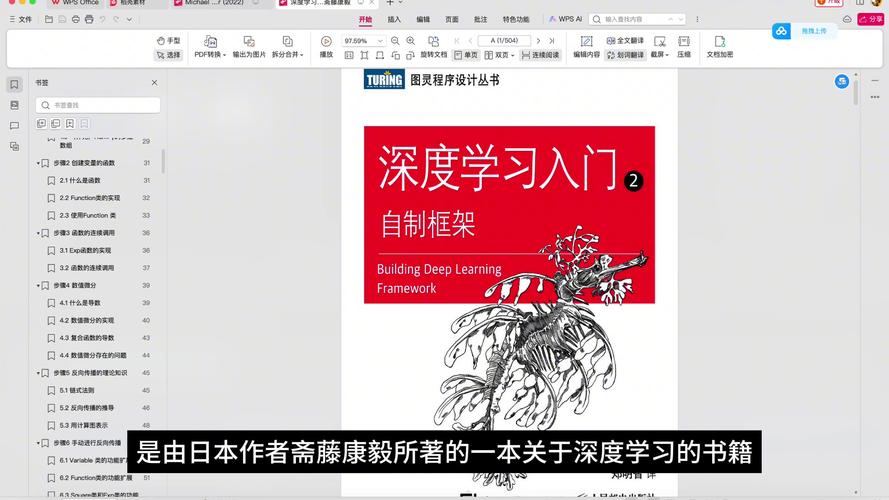
Task: Switch to the 插入 ribbon tab
Action: point(394,19)
